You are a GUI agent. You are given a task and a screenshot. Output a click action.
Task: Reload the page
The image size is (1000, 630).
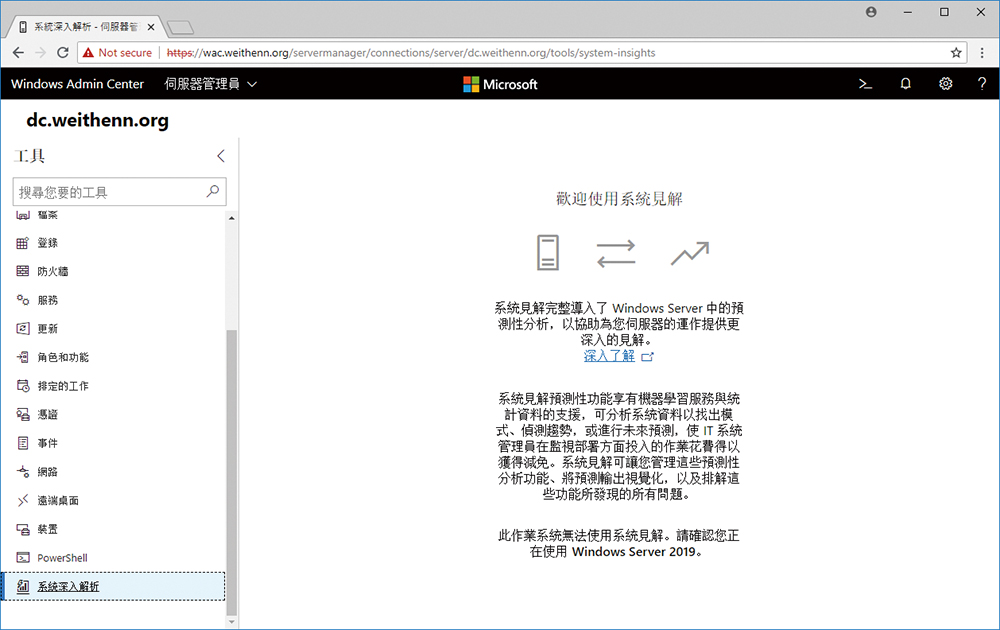(x=62, y=53)
